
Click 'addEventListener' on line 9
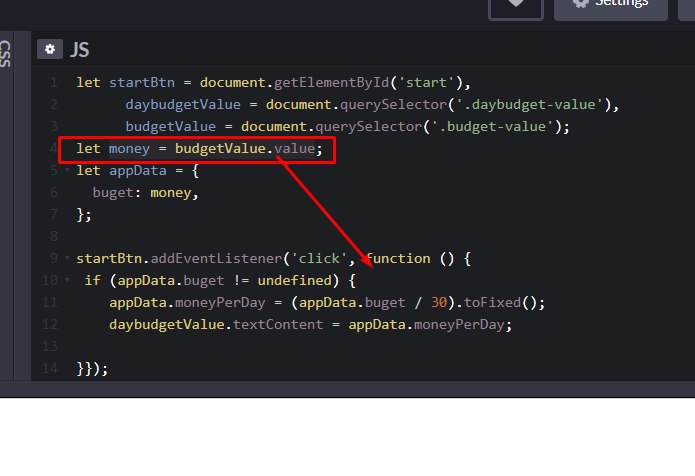tap(216, 258)
